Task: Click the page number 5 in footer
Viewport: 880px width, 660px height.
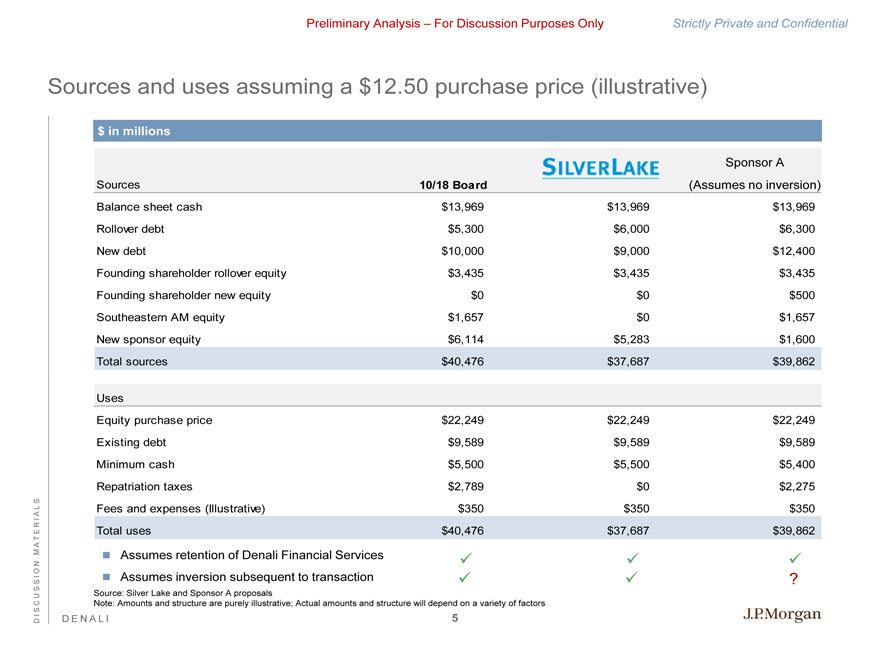Action: pyautogui.click(x=454, y=620)
